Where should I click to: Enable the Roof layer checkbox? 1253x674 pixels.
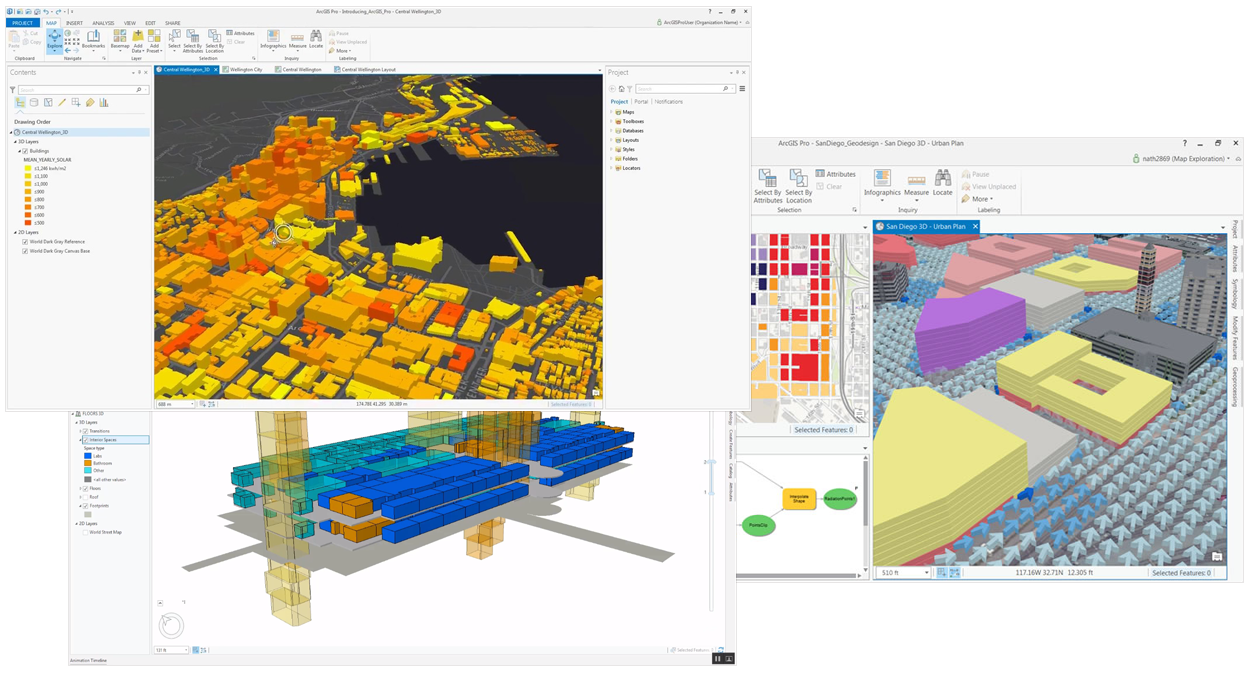(86, 497)
